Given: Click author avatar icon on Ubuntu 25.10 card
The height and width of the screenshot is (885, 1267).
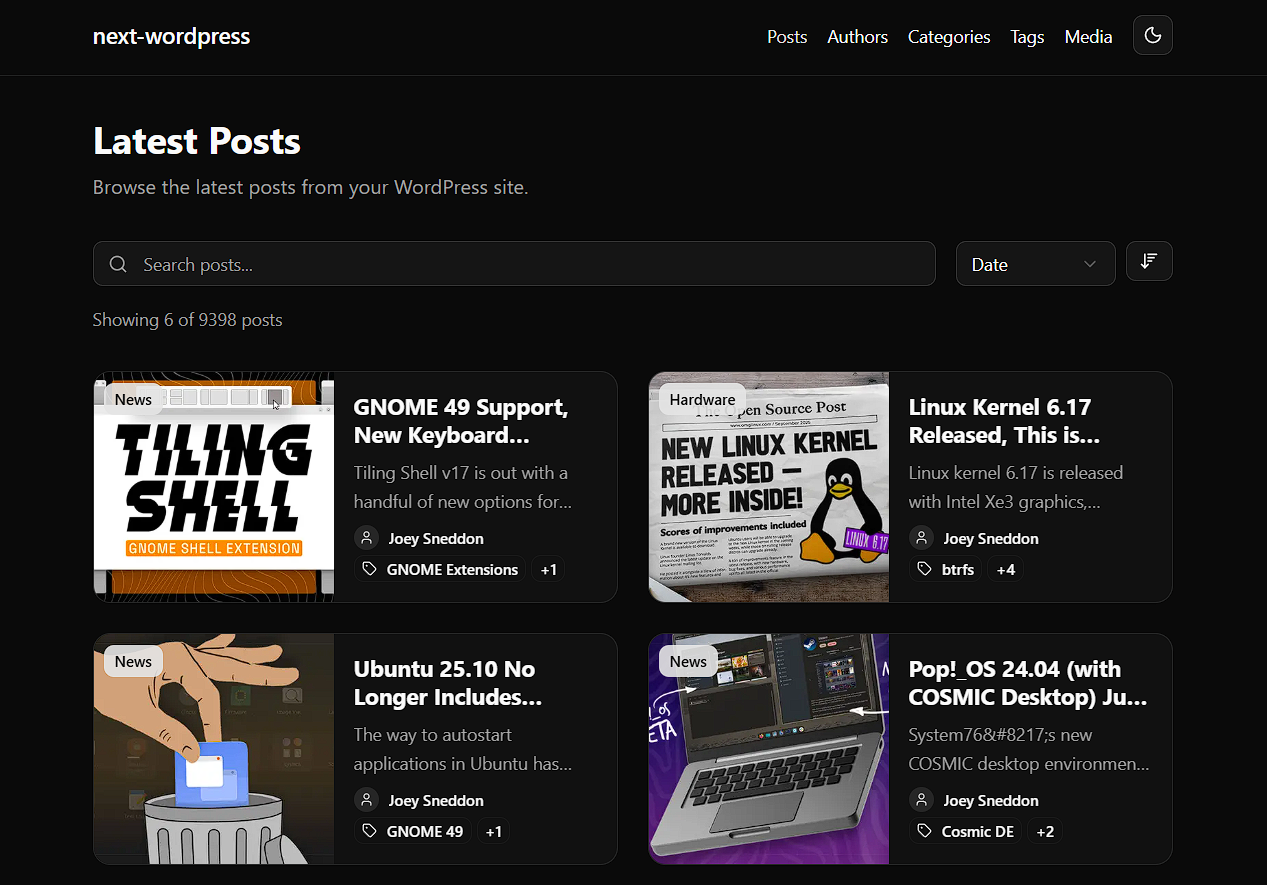Looking at the screenshot, I should click(x=366, y=800).
